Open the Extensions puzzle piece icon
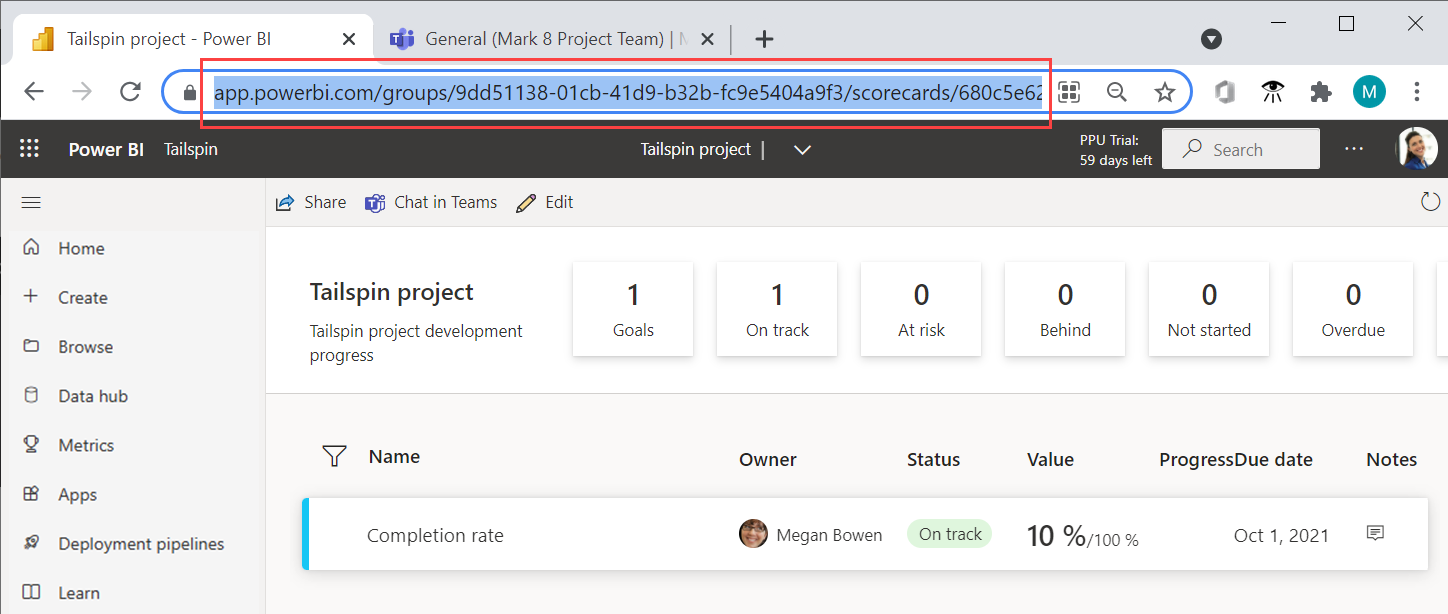The image size is (1448, 614). tap(1321, 92)
